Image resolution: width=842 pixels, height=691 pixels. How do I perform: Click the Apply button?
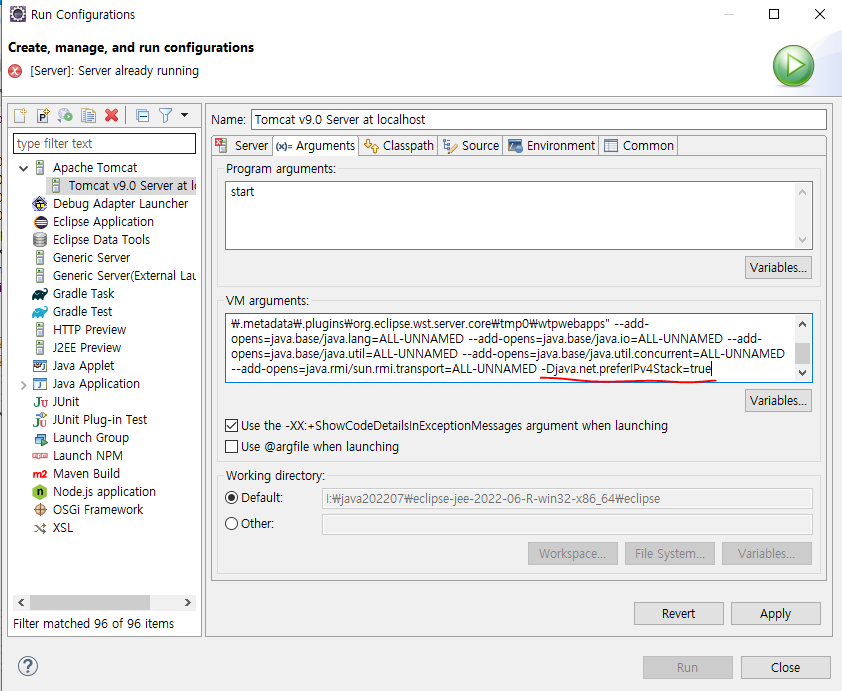[x=775, y=614]
